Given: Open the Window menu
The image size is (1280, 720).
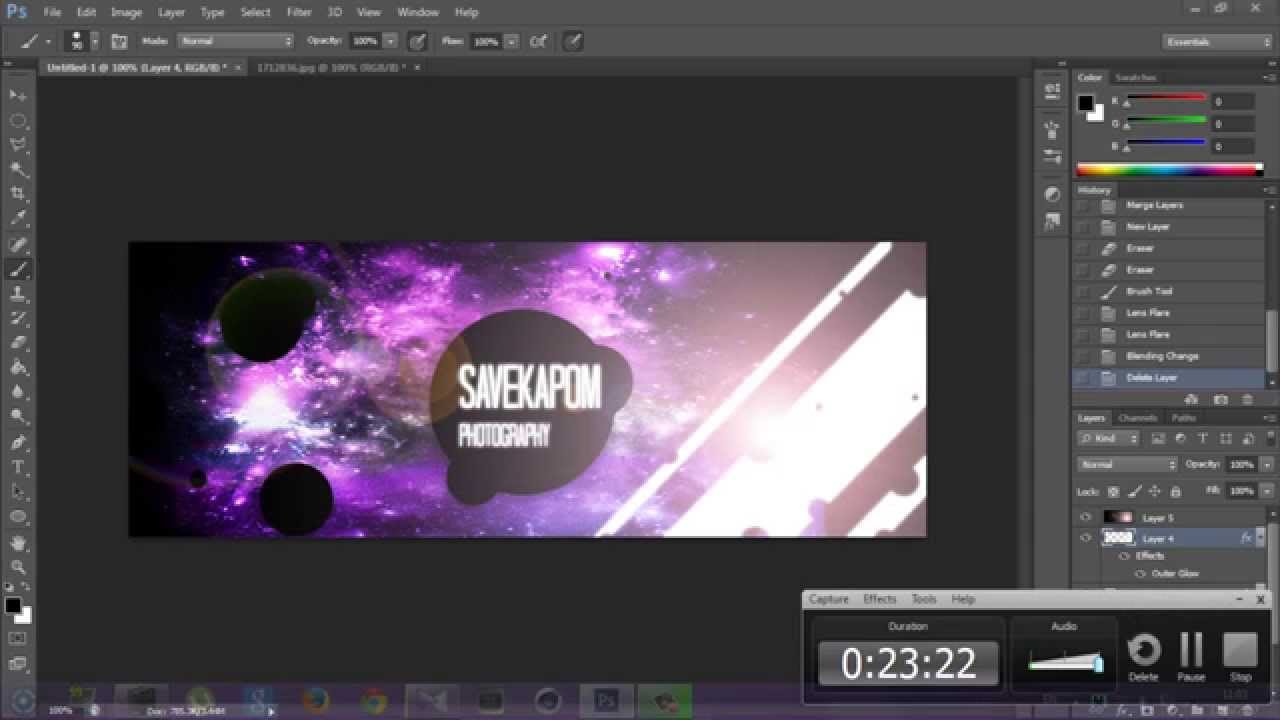Looking at the screenshot, I should [418, 12].
